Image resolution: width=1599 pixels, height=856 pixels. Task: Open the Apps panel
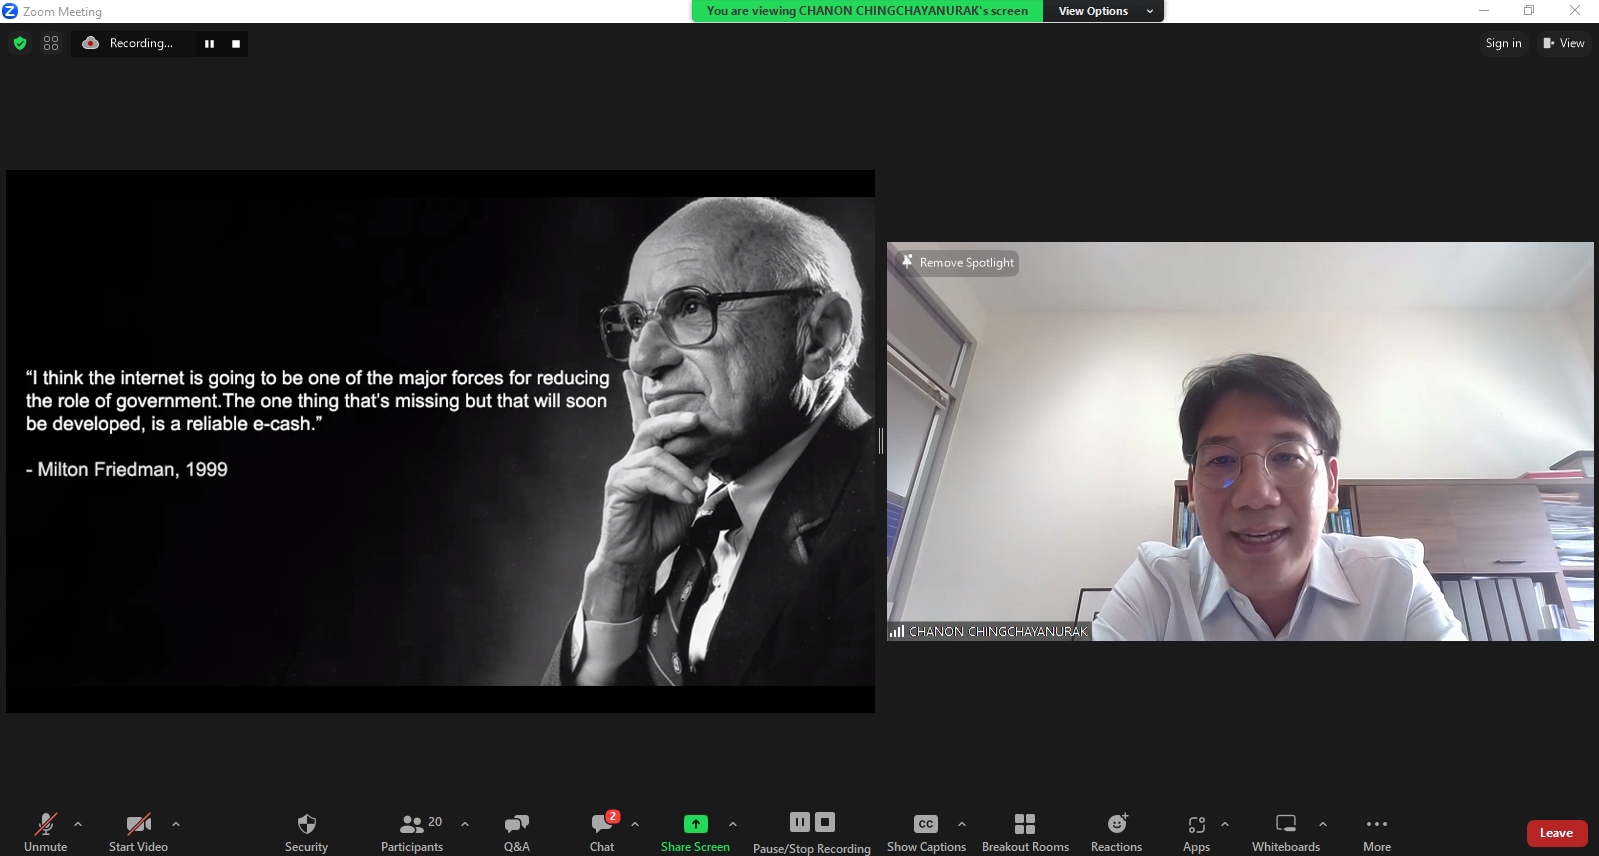[x=1197, y=832]
